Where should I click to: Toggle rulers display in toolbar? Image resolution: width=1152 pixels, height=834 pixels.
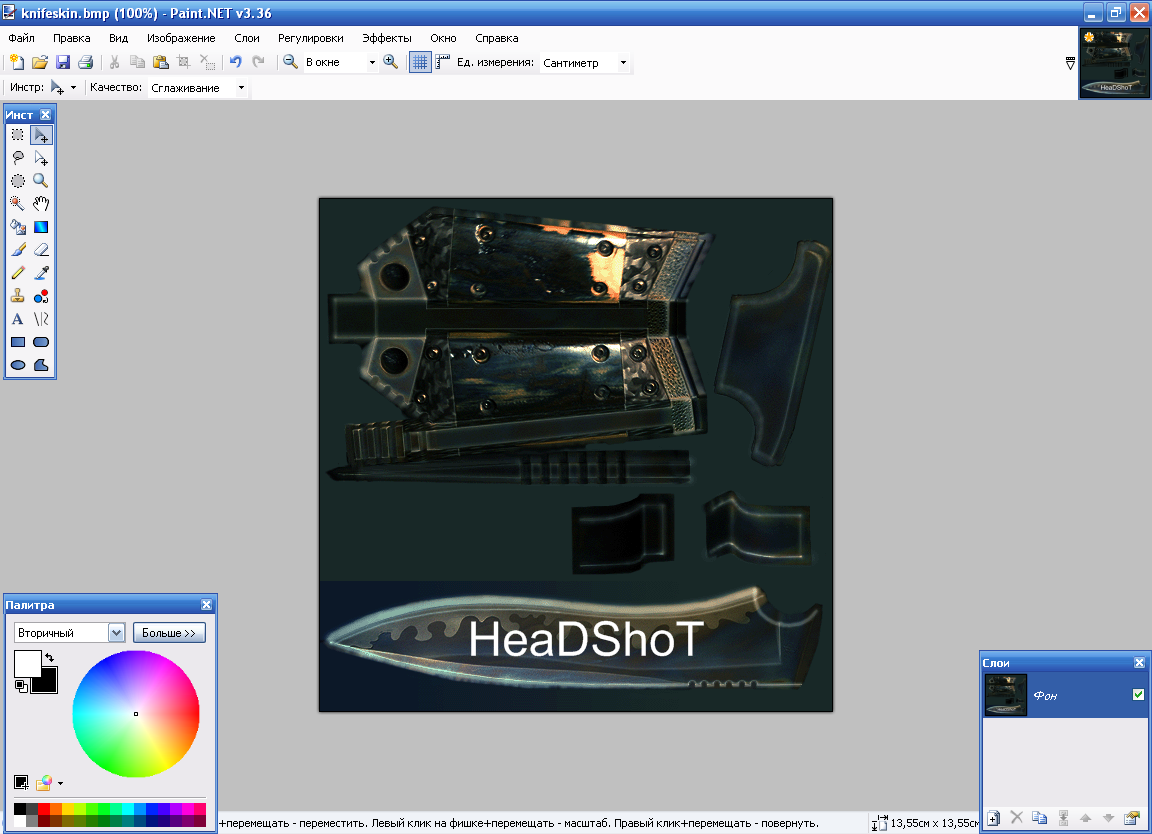pos(443,62)
